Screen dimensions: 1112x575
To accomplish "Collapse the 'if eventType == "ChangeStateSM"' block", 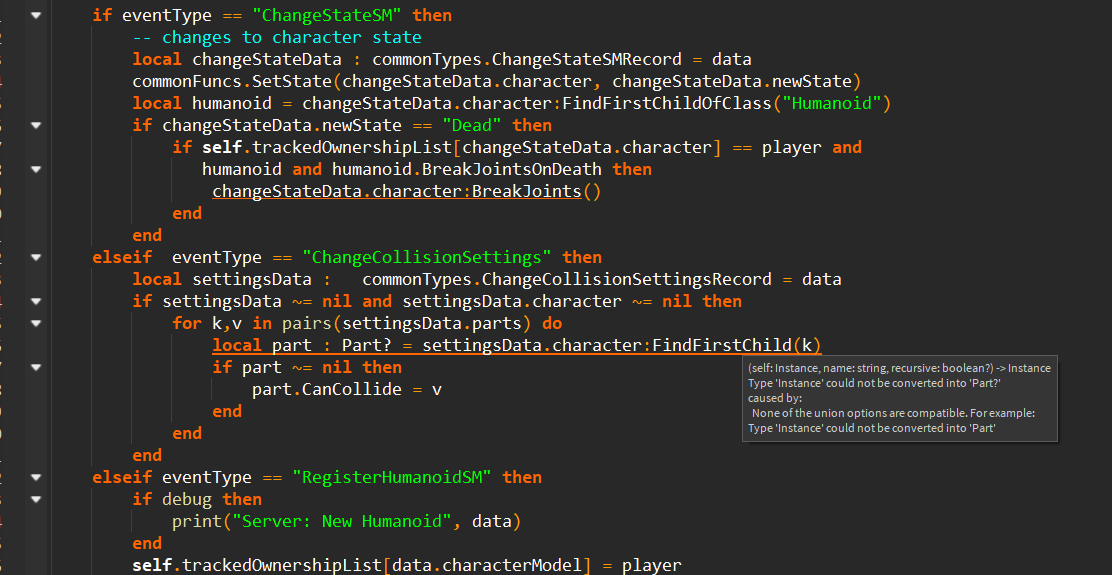I will coord(36,15).
